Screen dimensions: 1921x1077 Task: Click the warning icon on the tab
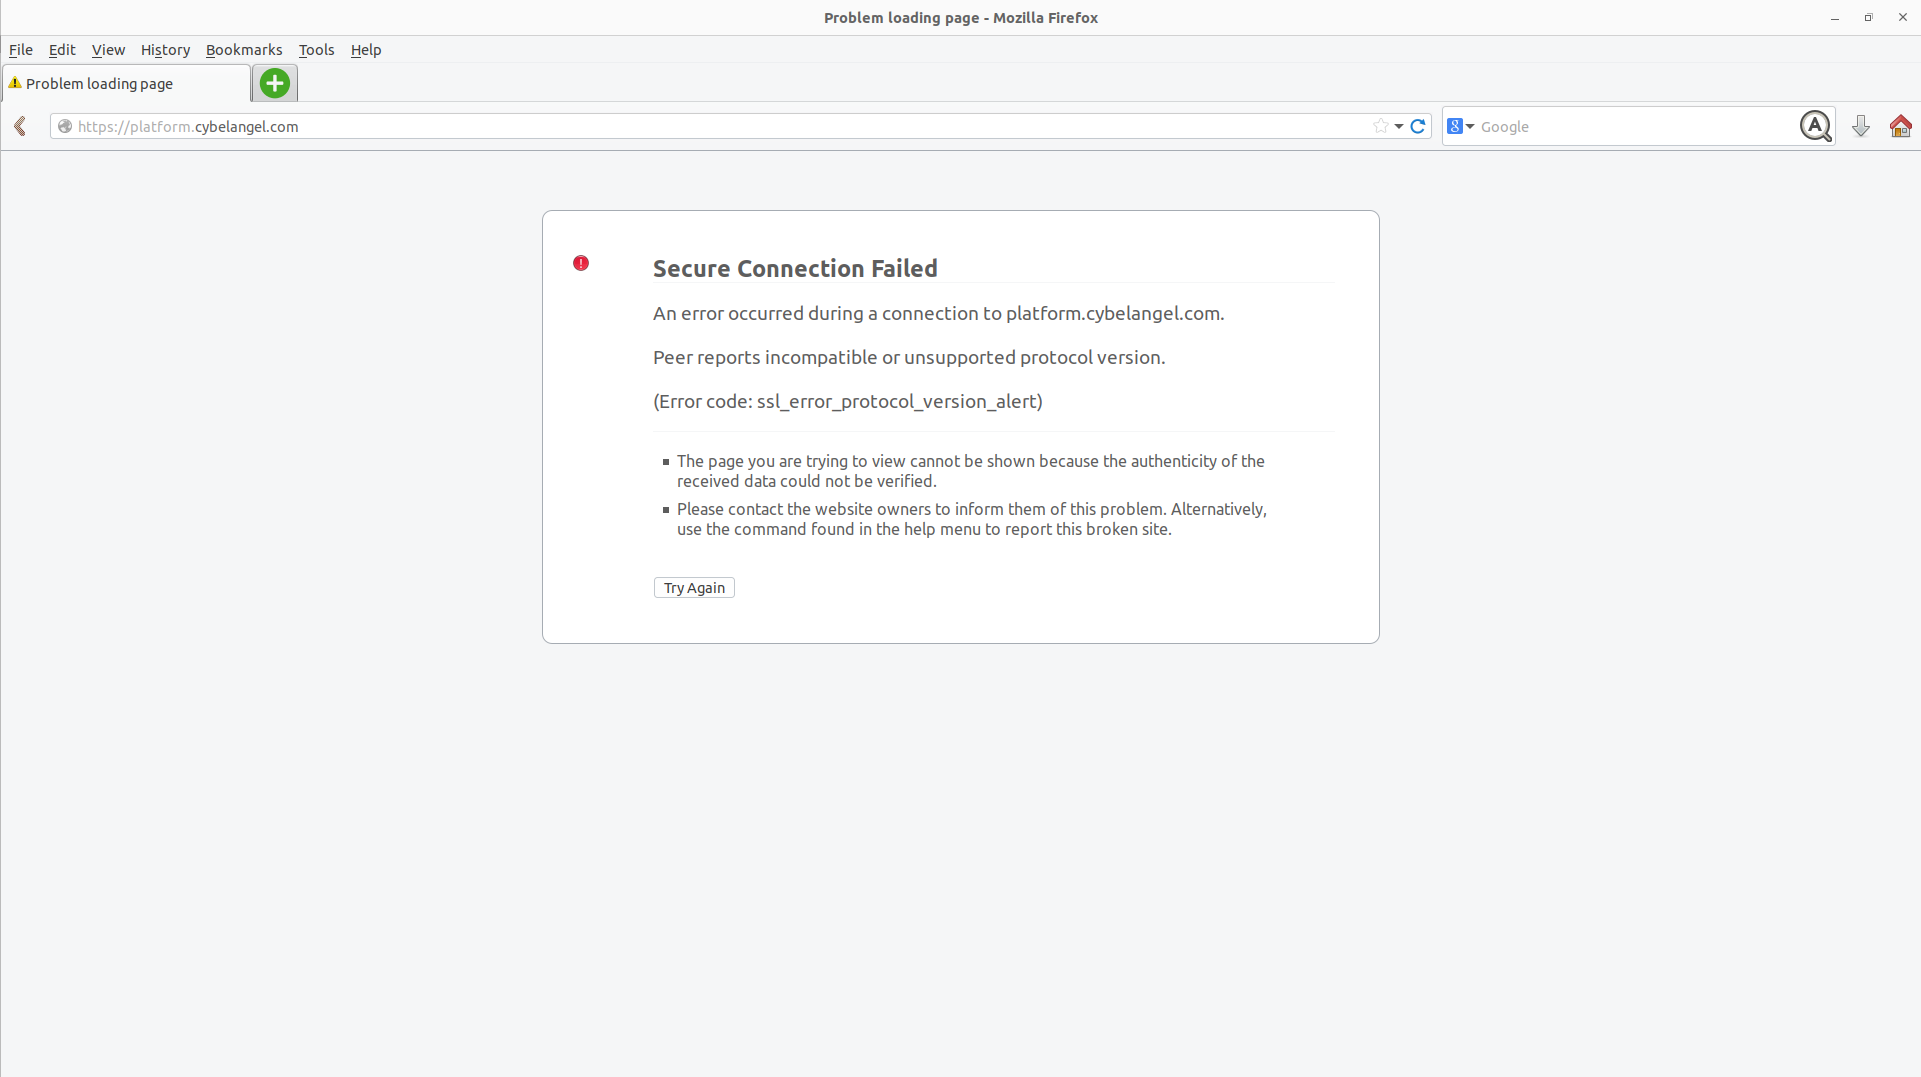pos(15,83)
